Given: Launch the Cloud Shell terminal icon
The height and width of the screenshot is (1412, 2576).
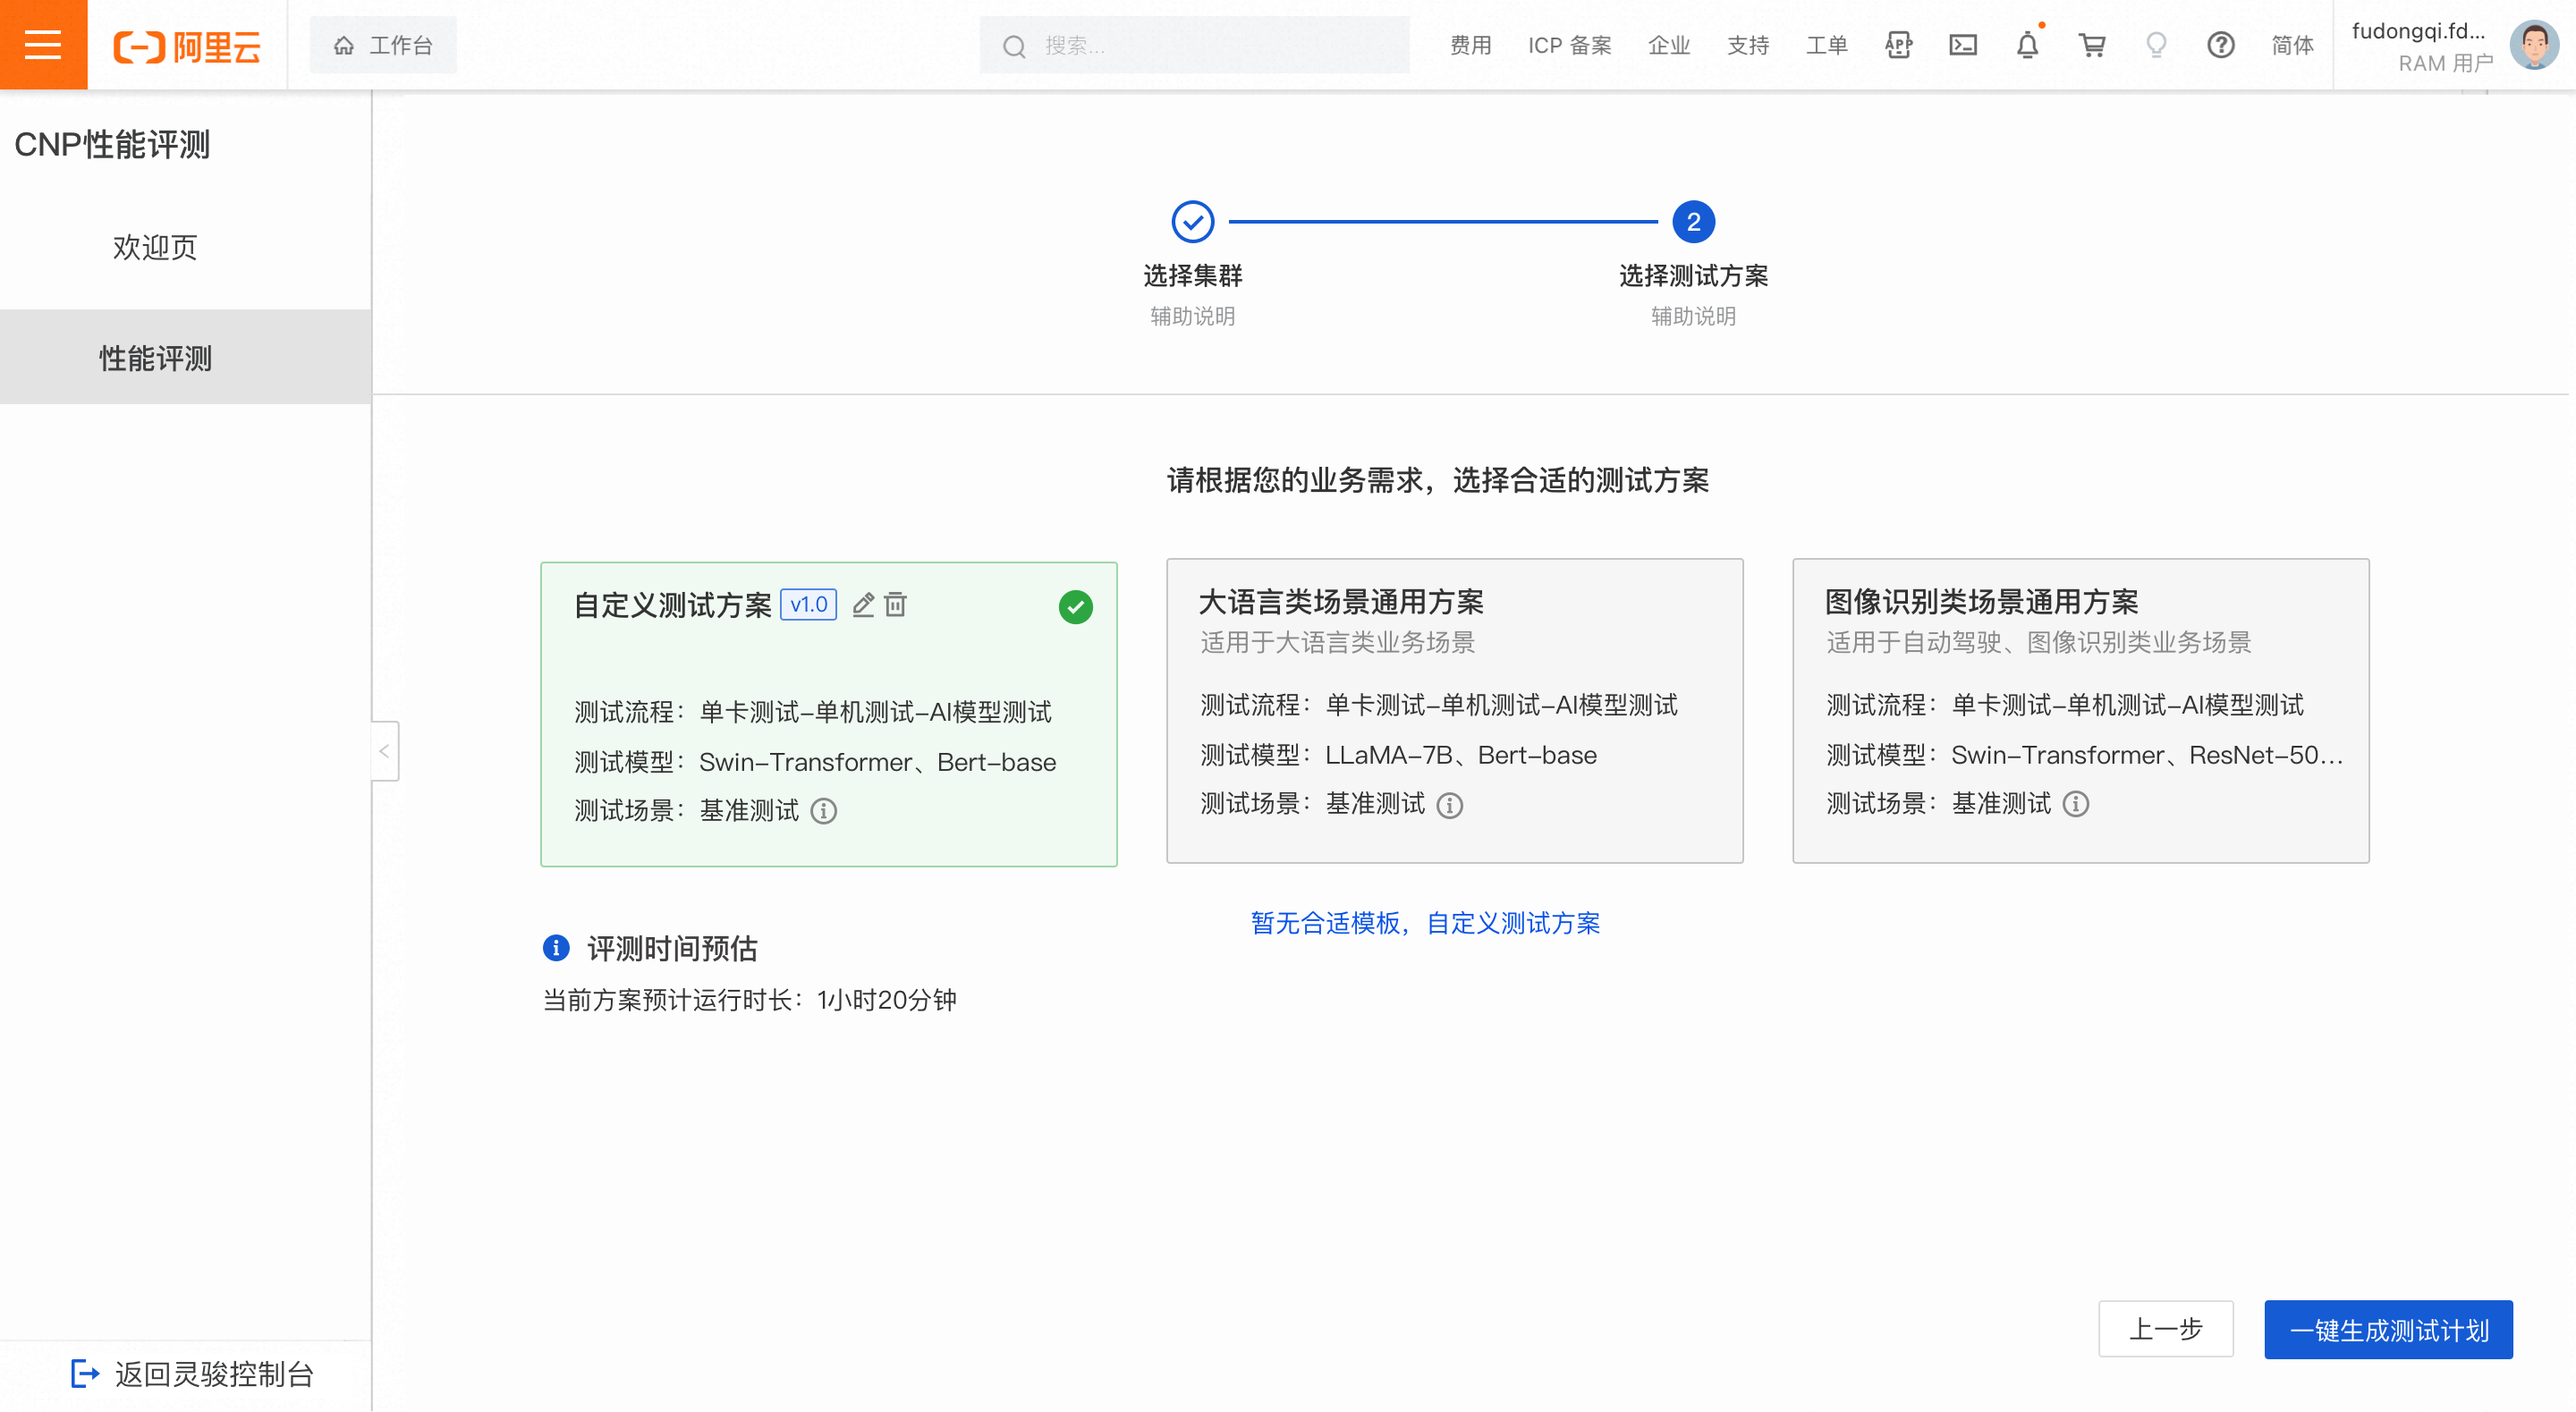Looking at the screenshot, I should pyautogui.click(x=1962, y=45).
